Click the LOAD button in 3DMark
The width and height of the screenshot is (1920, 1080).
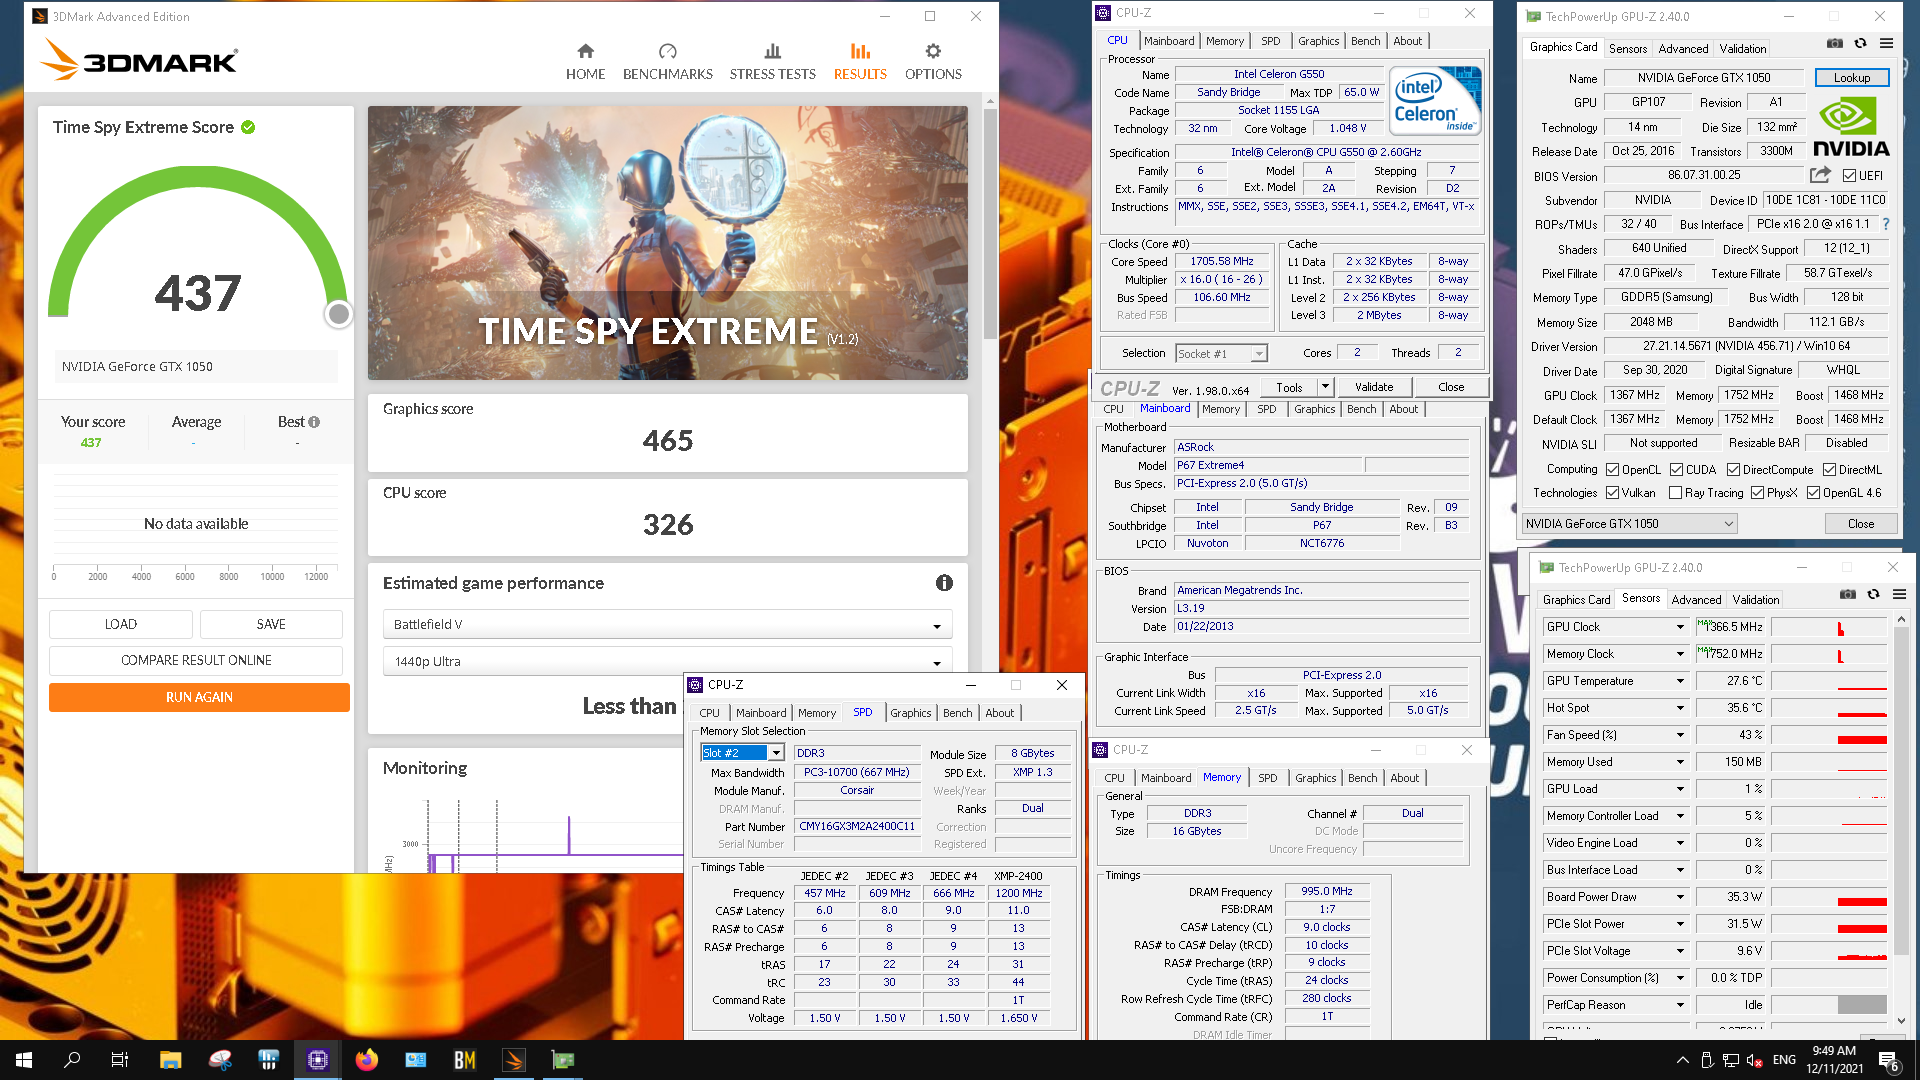(x=121, y=624)
